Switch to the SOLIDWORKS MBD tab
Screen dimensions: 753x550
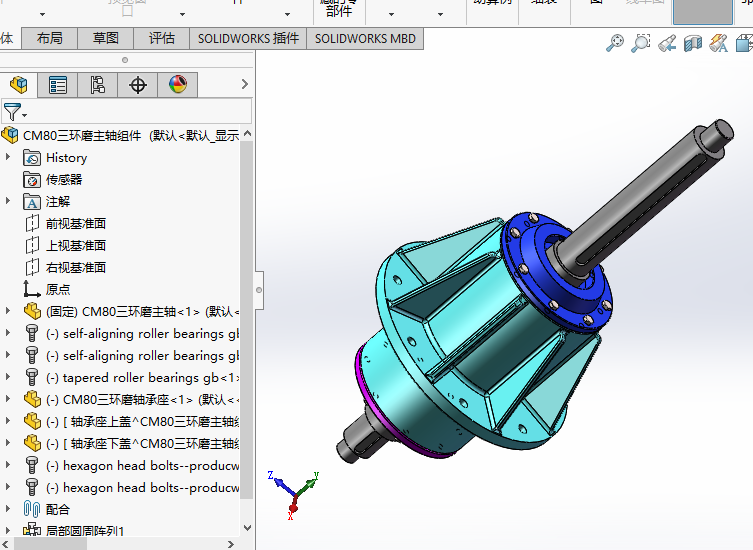tap(365, 38)
